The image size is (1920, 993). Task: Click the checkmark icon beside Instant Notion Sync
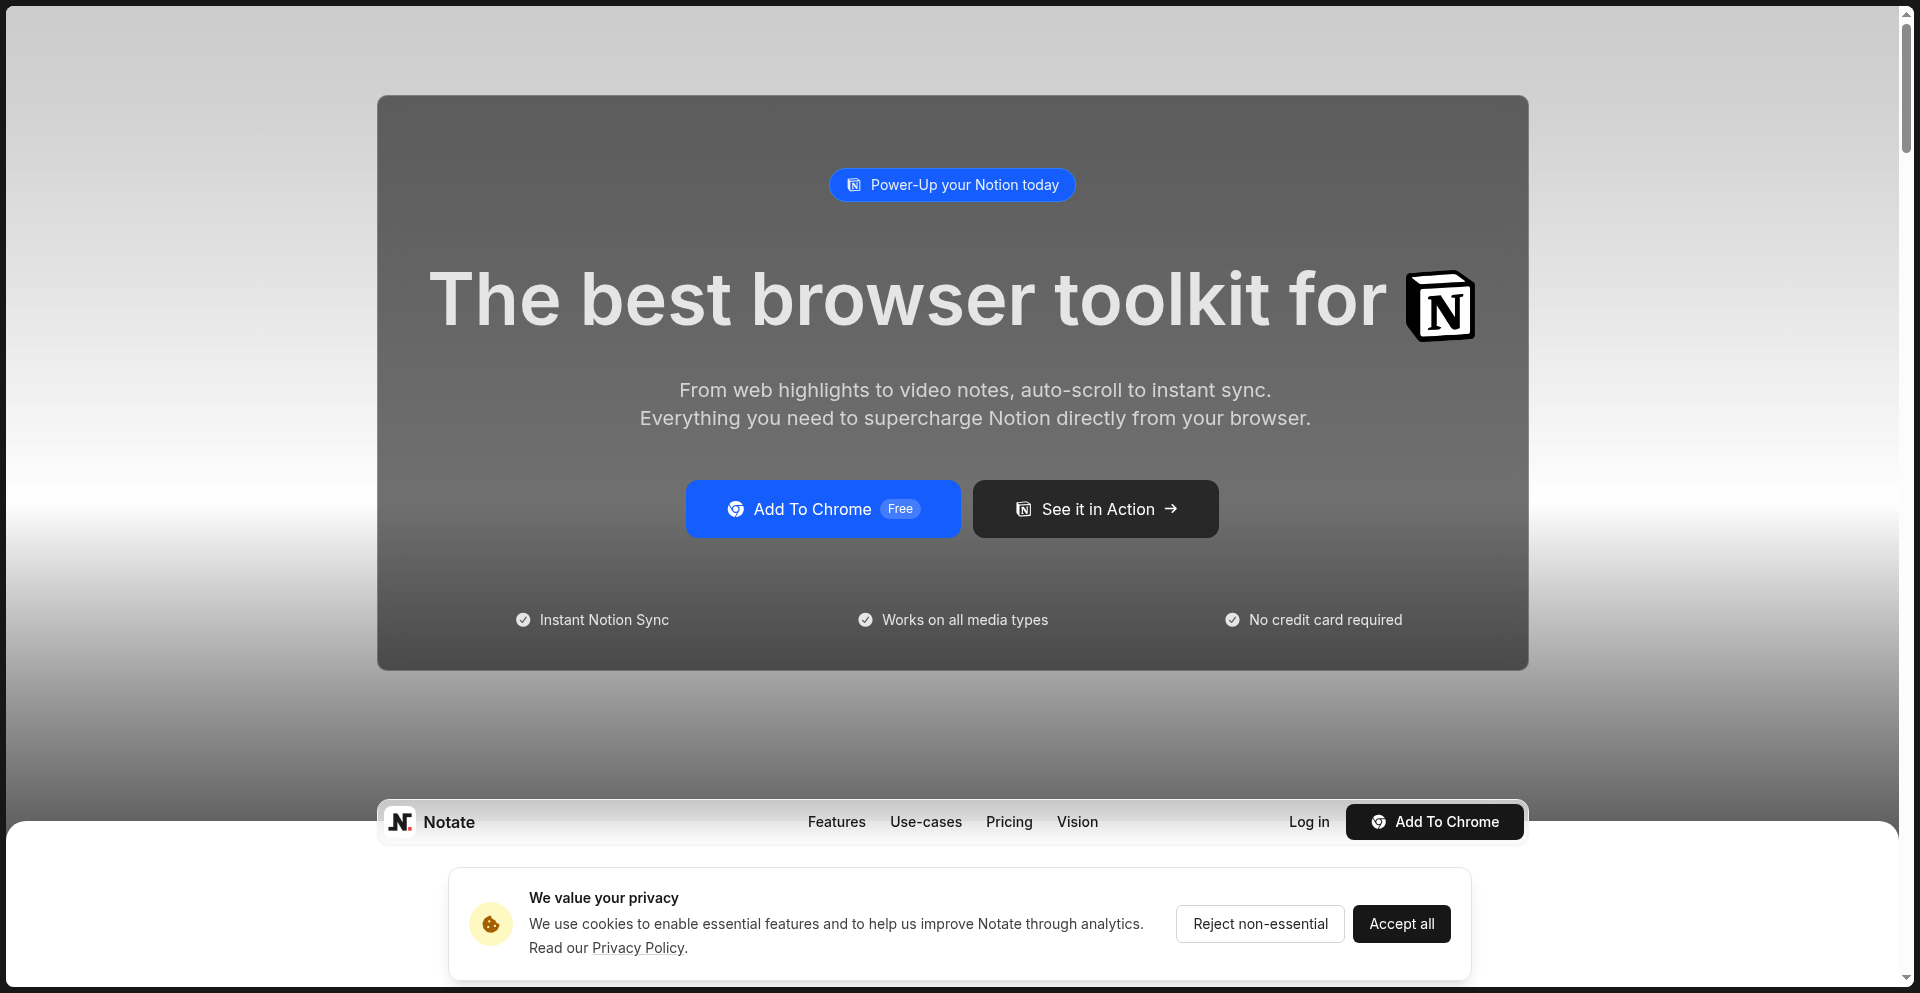click(x=523, y=620)
